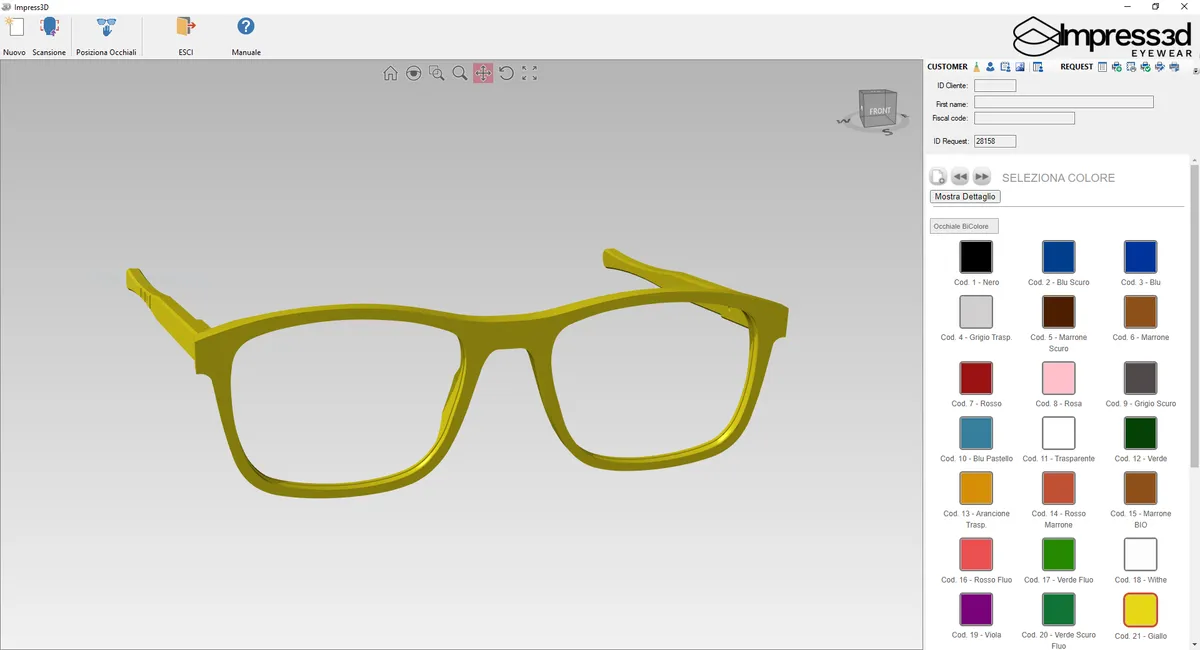The width and height of the screenshot is (1200, 650).
Task: Click the dashed-frame printer request icon
Action: point(1131,67)
